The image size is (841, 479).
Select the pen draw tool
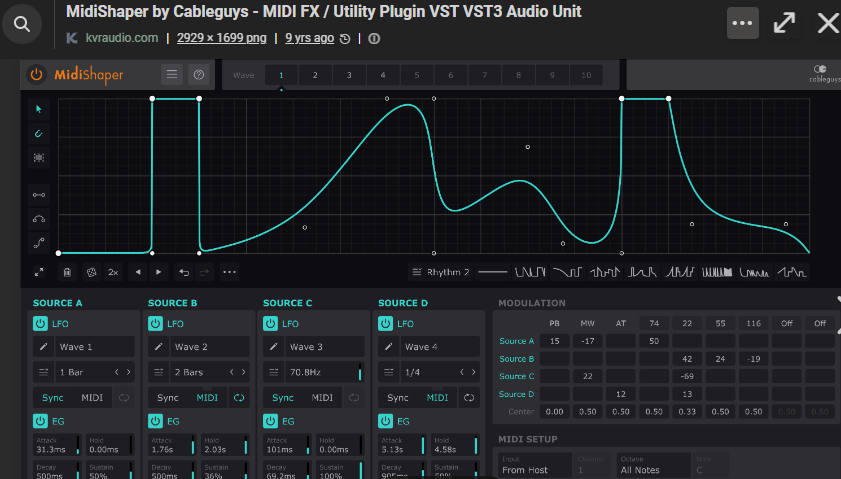click(x=39, y=134)
